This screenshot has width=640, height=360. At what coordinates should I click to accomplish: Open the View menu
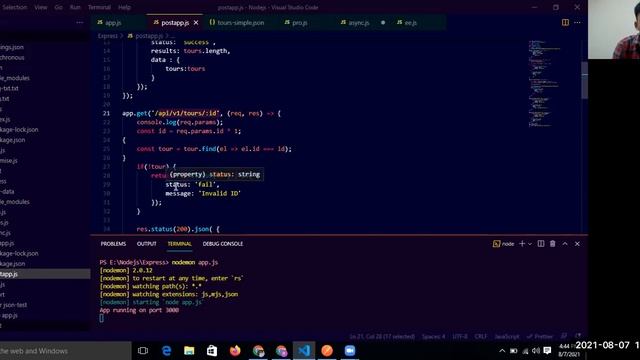coord(40,7)
